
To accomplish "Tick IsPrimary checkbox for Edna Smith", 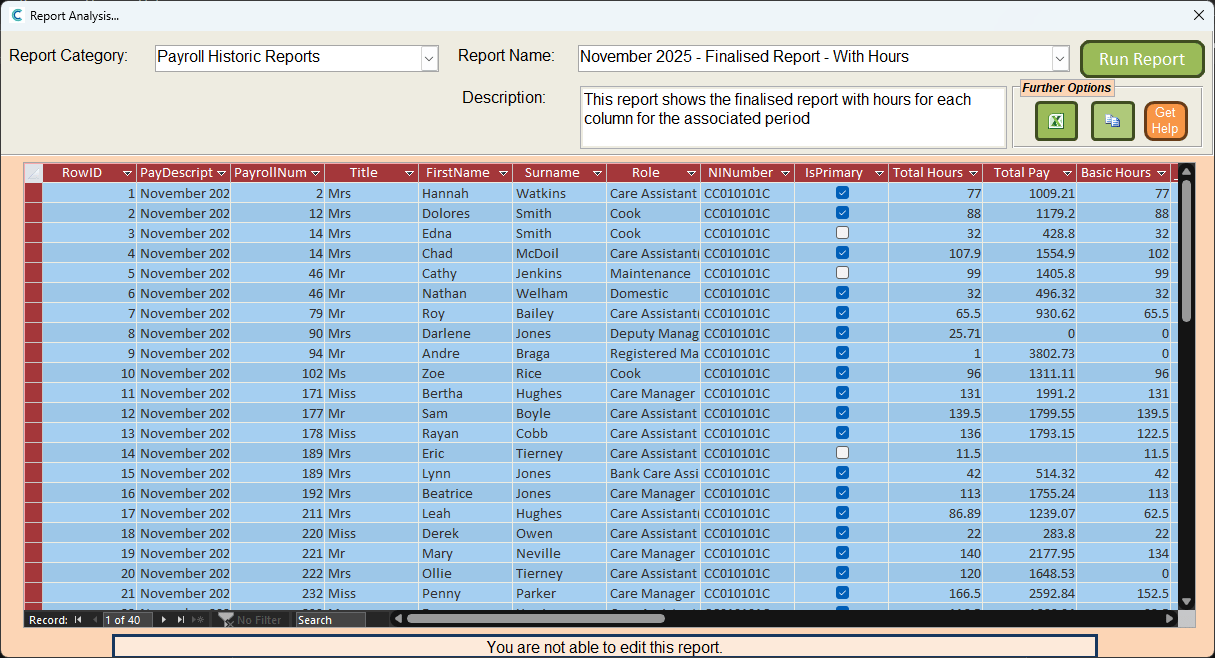I will 842,233.
